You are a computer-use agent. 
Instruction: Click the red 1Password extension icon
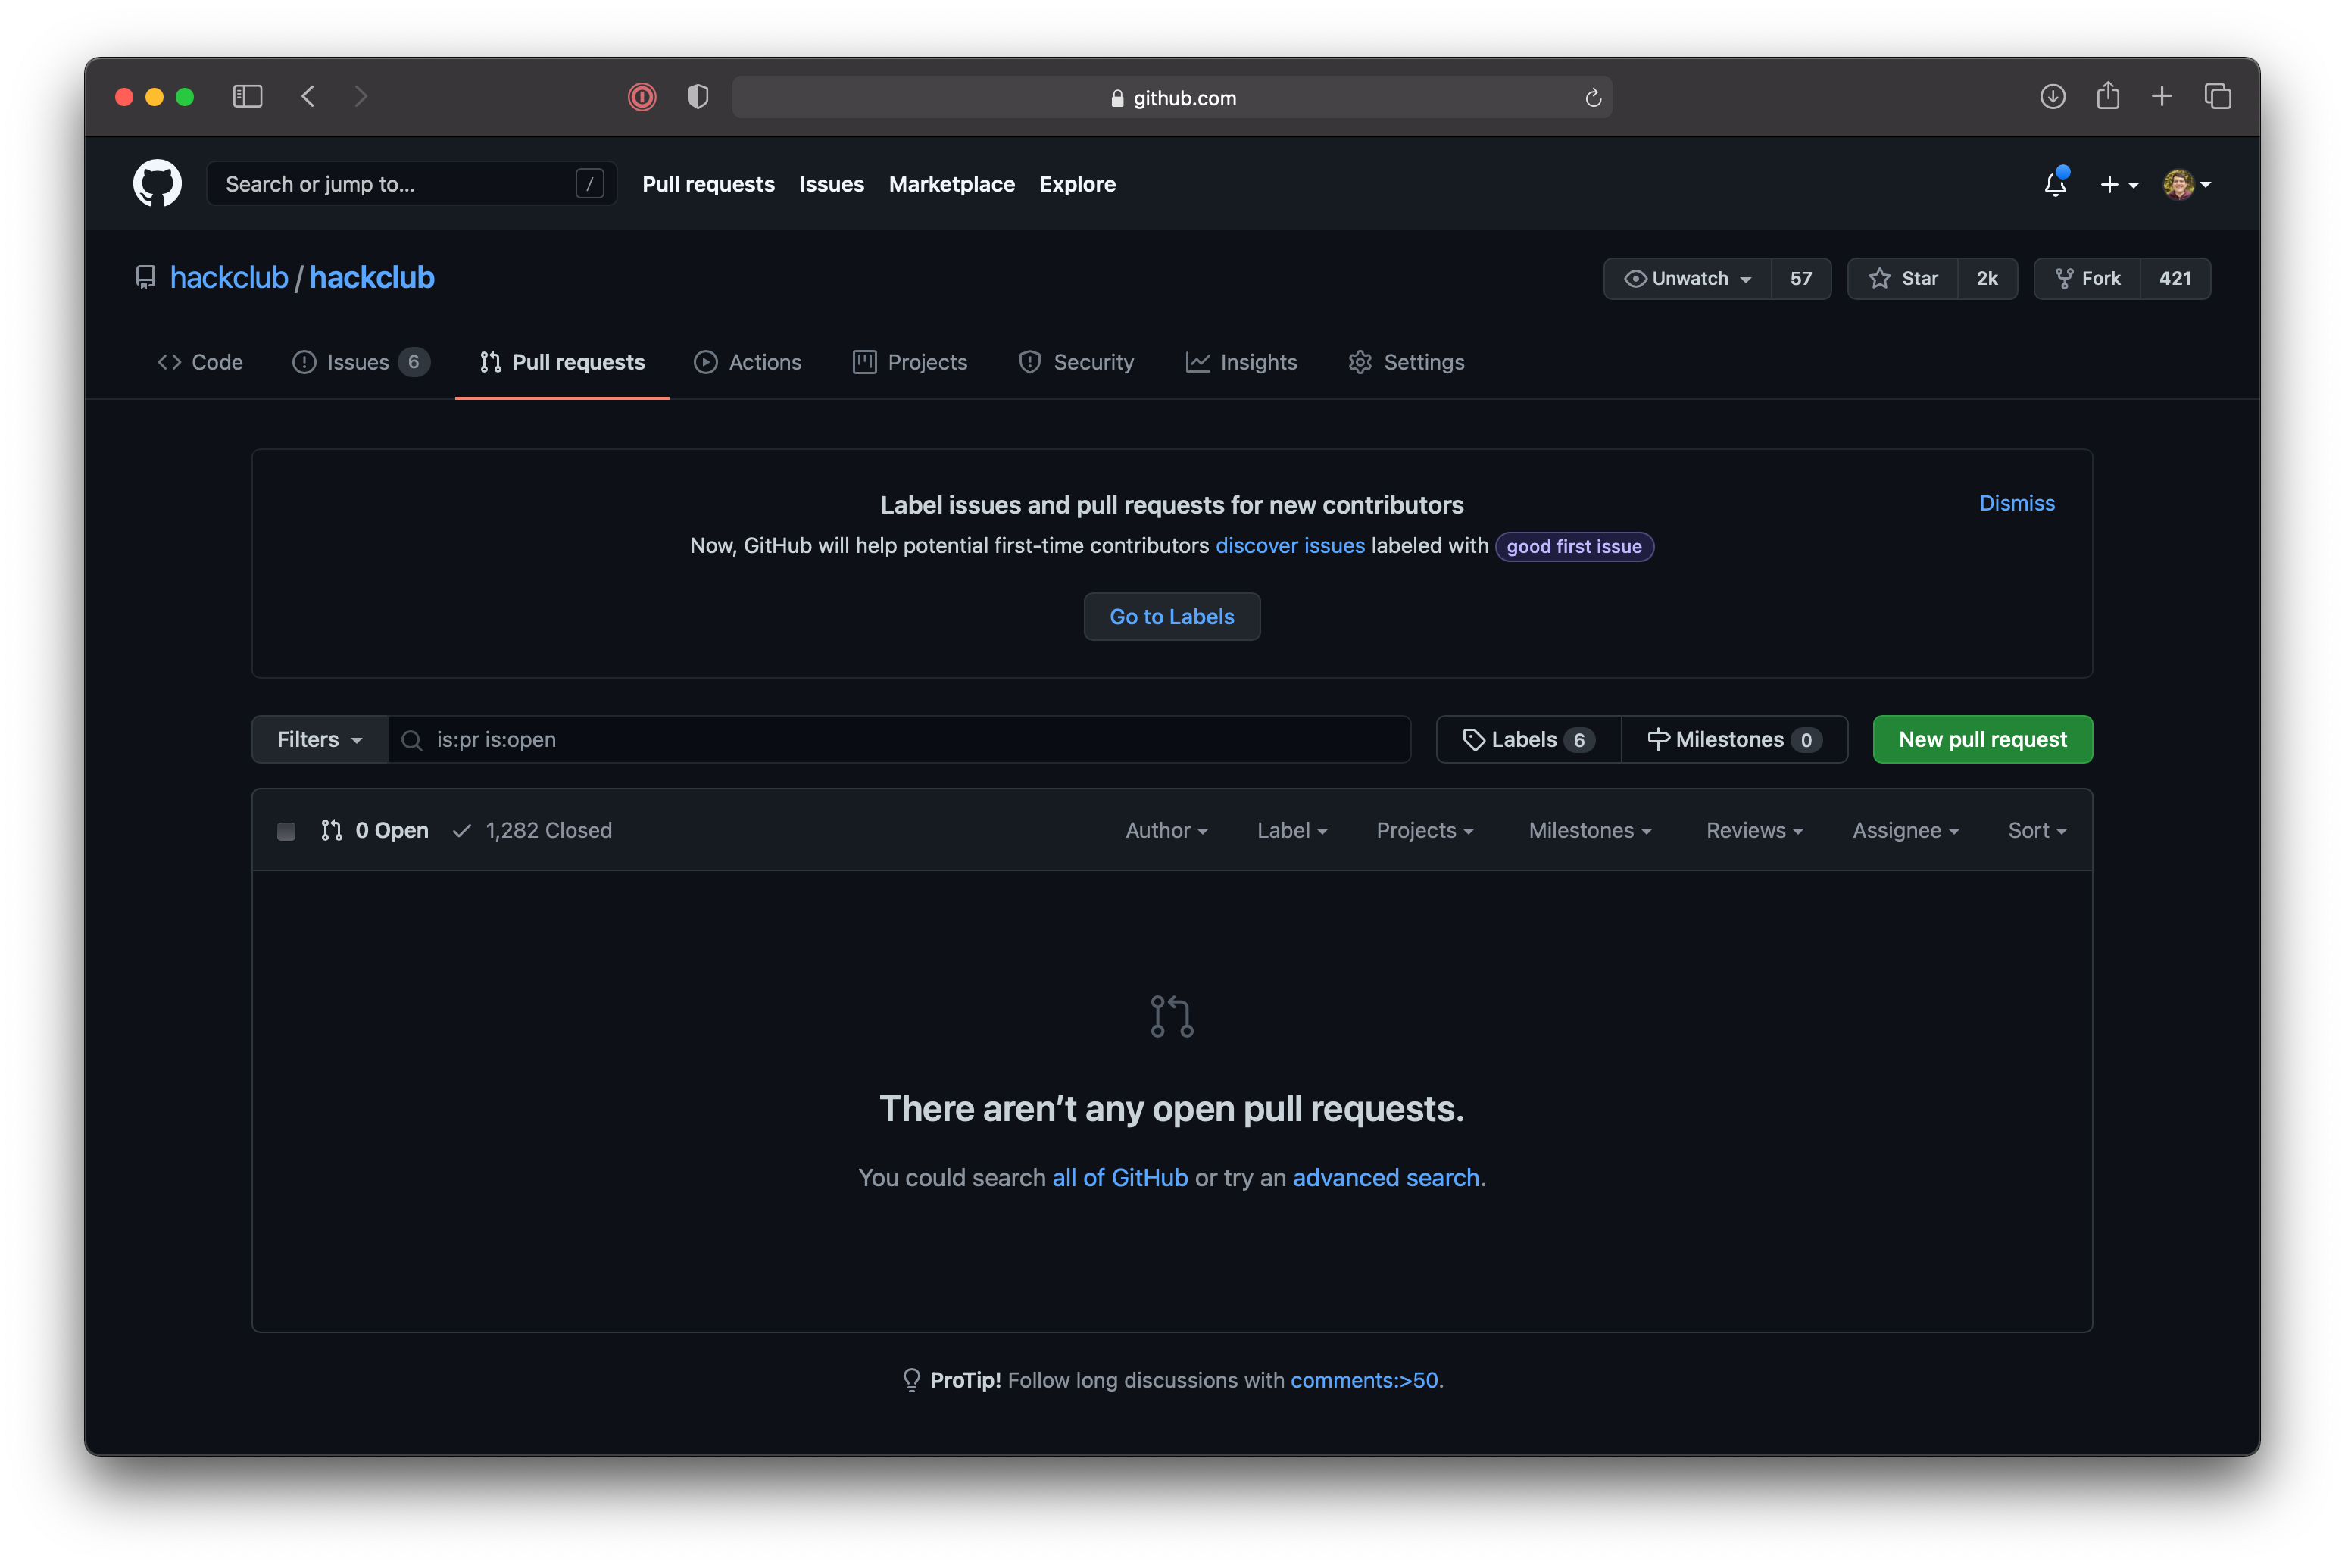pyautogui.click(x=642, y=97)
